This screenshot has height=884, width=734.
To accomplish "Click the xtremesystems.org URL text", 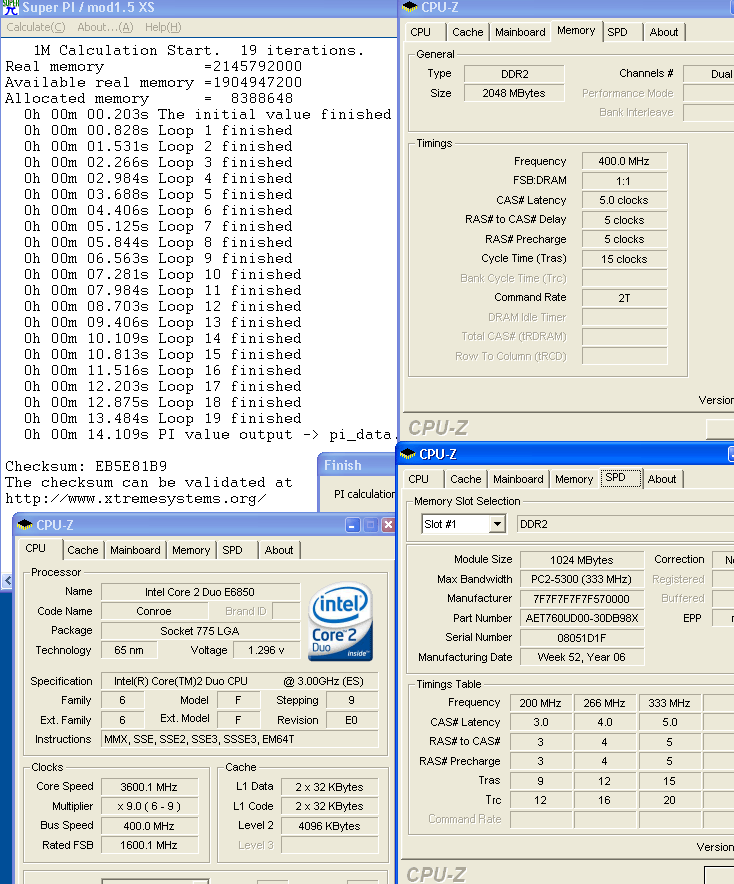I will pyautogui.click(x=136, y=498).
